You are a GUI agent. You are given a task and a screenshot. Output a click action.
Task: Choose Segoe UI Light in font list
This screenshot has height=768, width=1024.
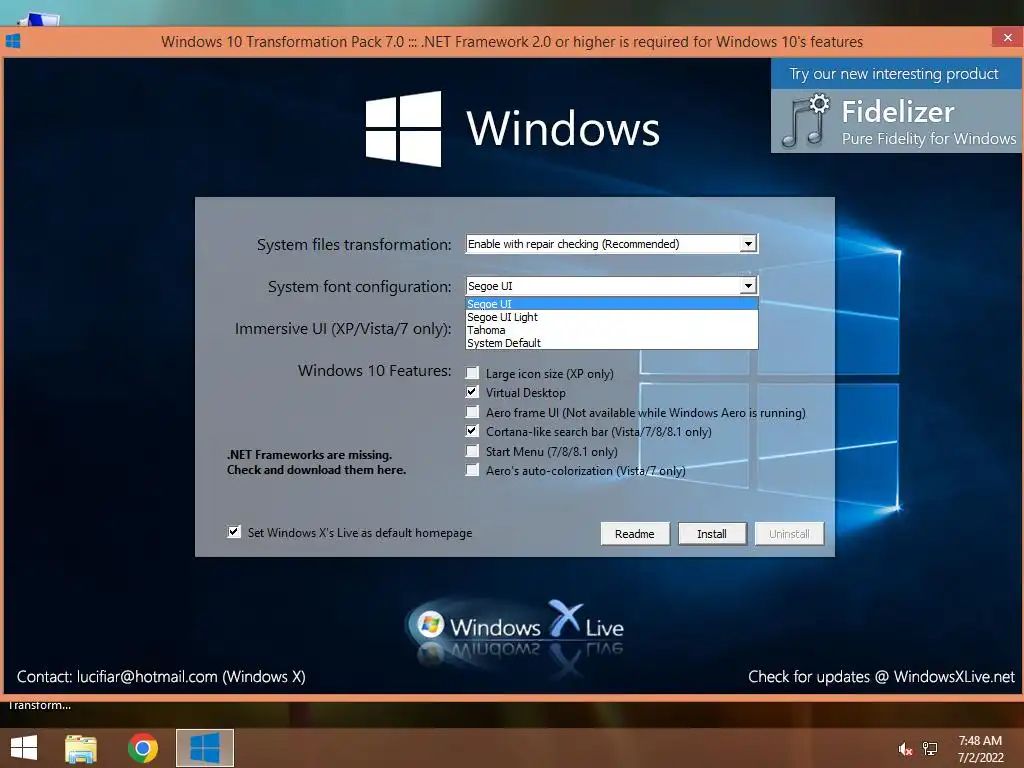611,317
